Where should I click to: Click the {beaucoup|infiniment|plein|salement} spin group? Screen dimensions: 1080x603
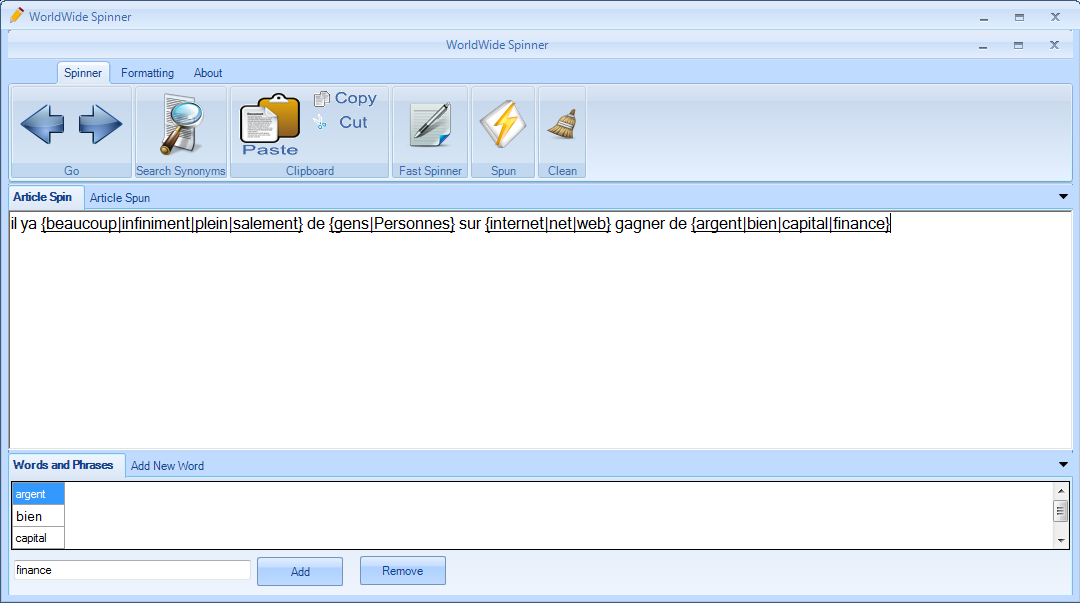pos(172,223)
